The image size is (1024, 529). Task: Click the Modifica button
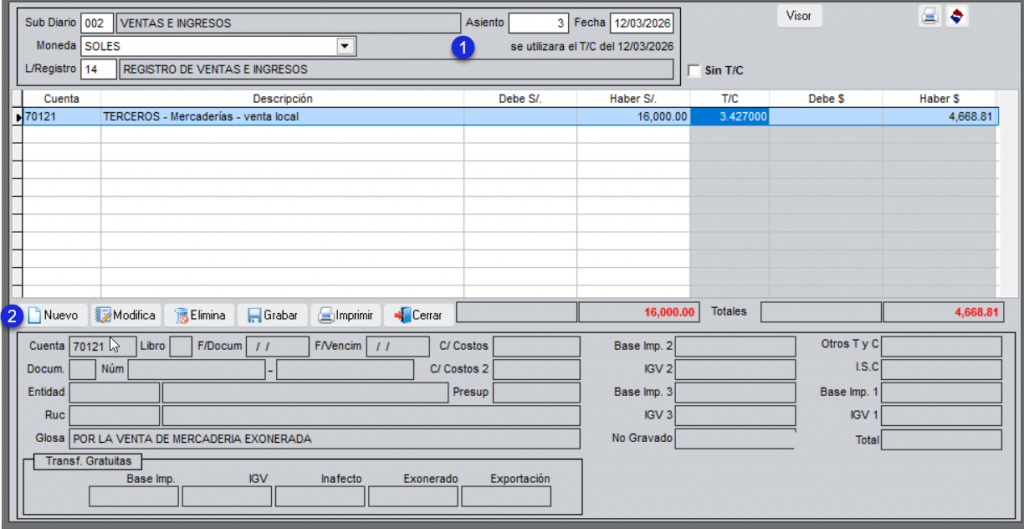[125, 315]
